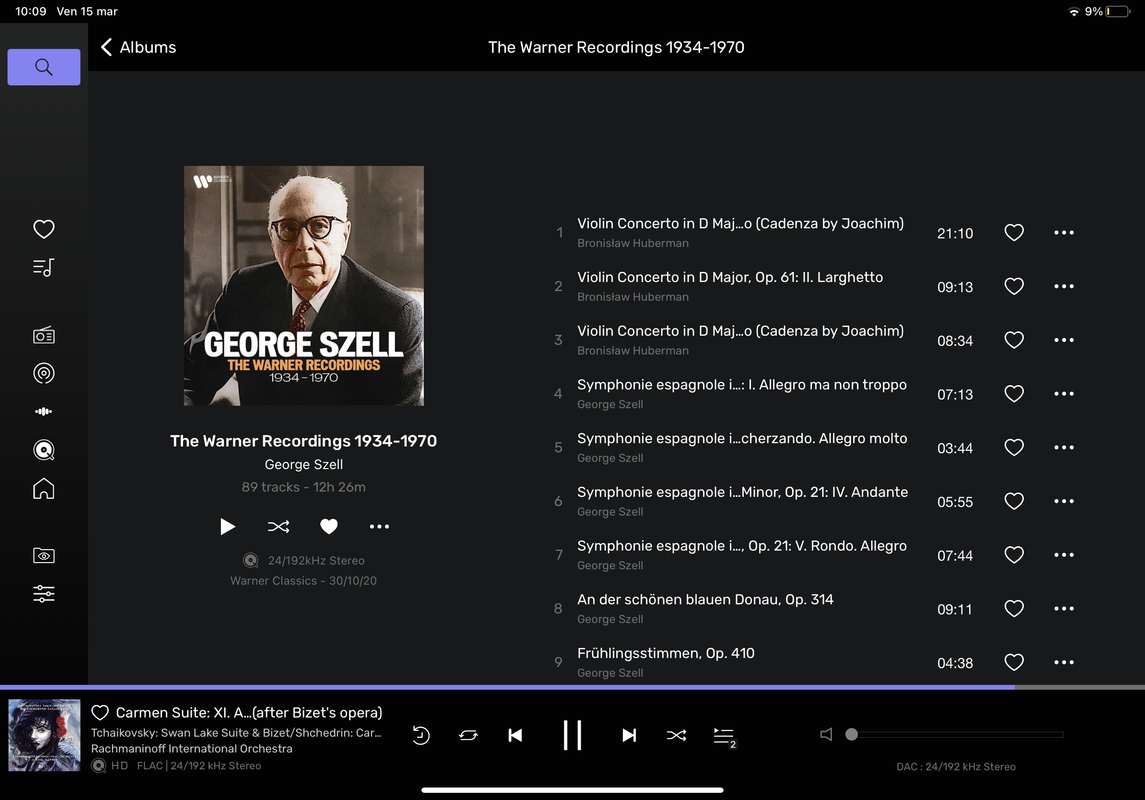Image resolution: width=1145 pixels, height=800 pixels.
Task: Open options for Frühlingsstimmen, Op. 410
Action: (1064, 662)
